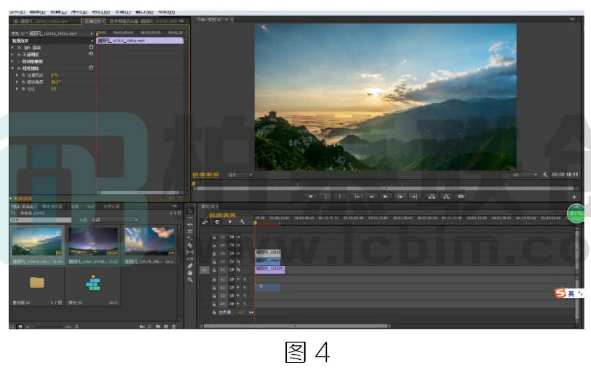The width and height of the screenshot is (591, 374).
Task: Select the Pen tool in the tools panel
Action: click(190, 266)
